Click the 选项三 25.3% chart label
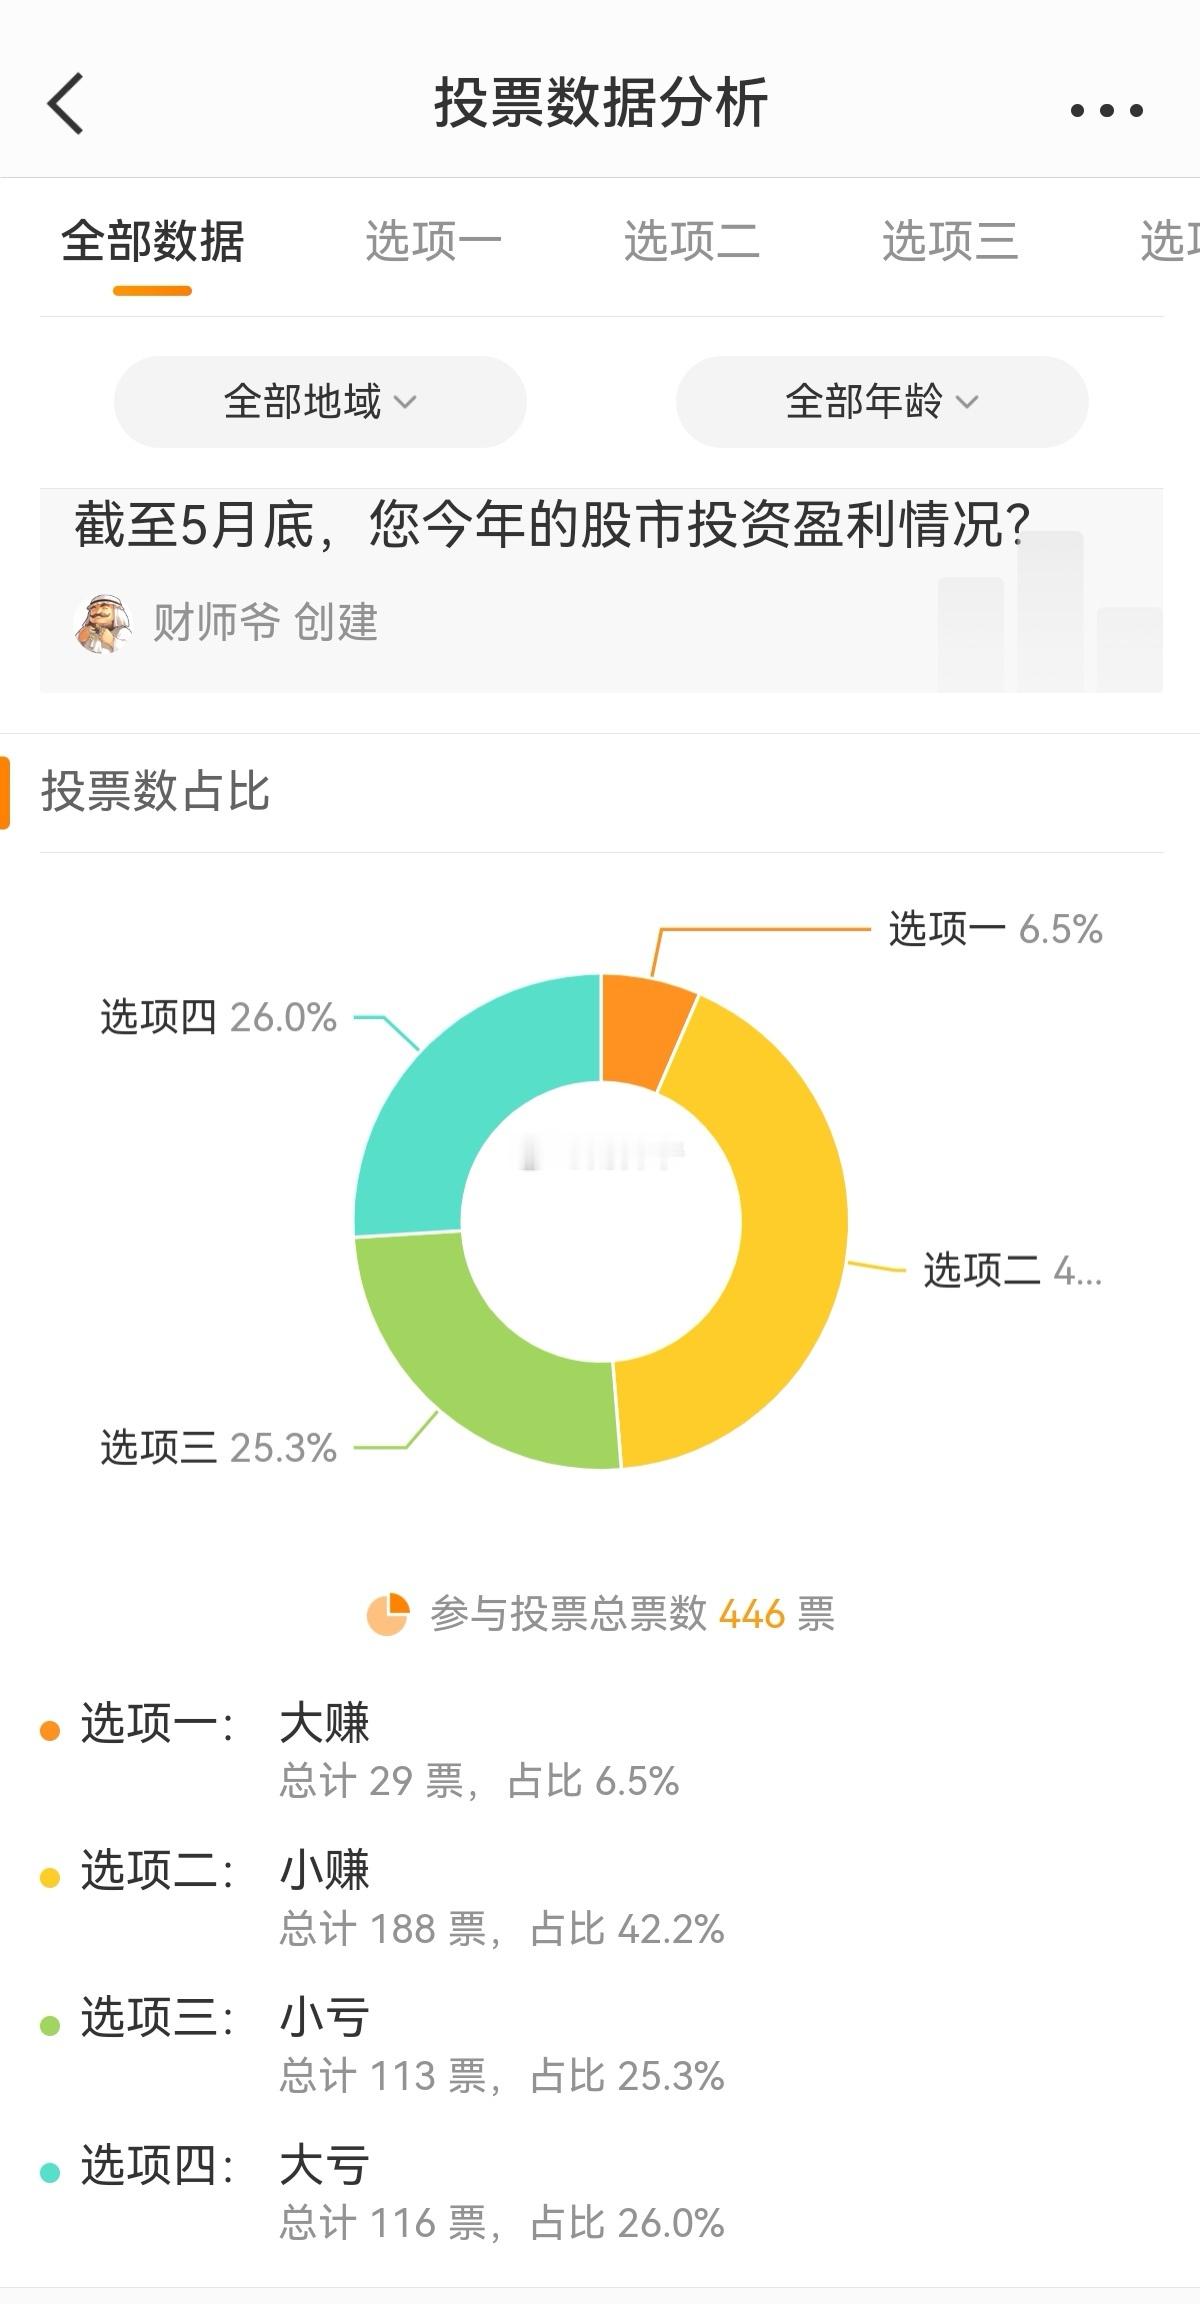Viewport: 1200px width, 2304px height. (x=219, y=1447)
